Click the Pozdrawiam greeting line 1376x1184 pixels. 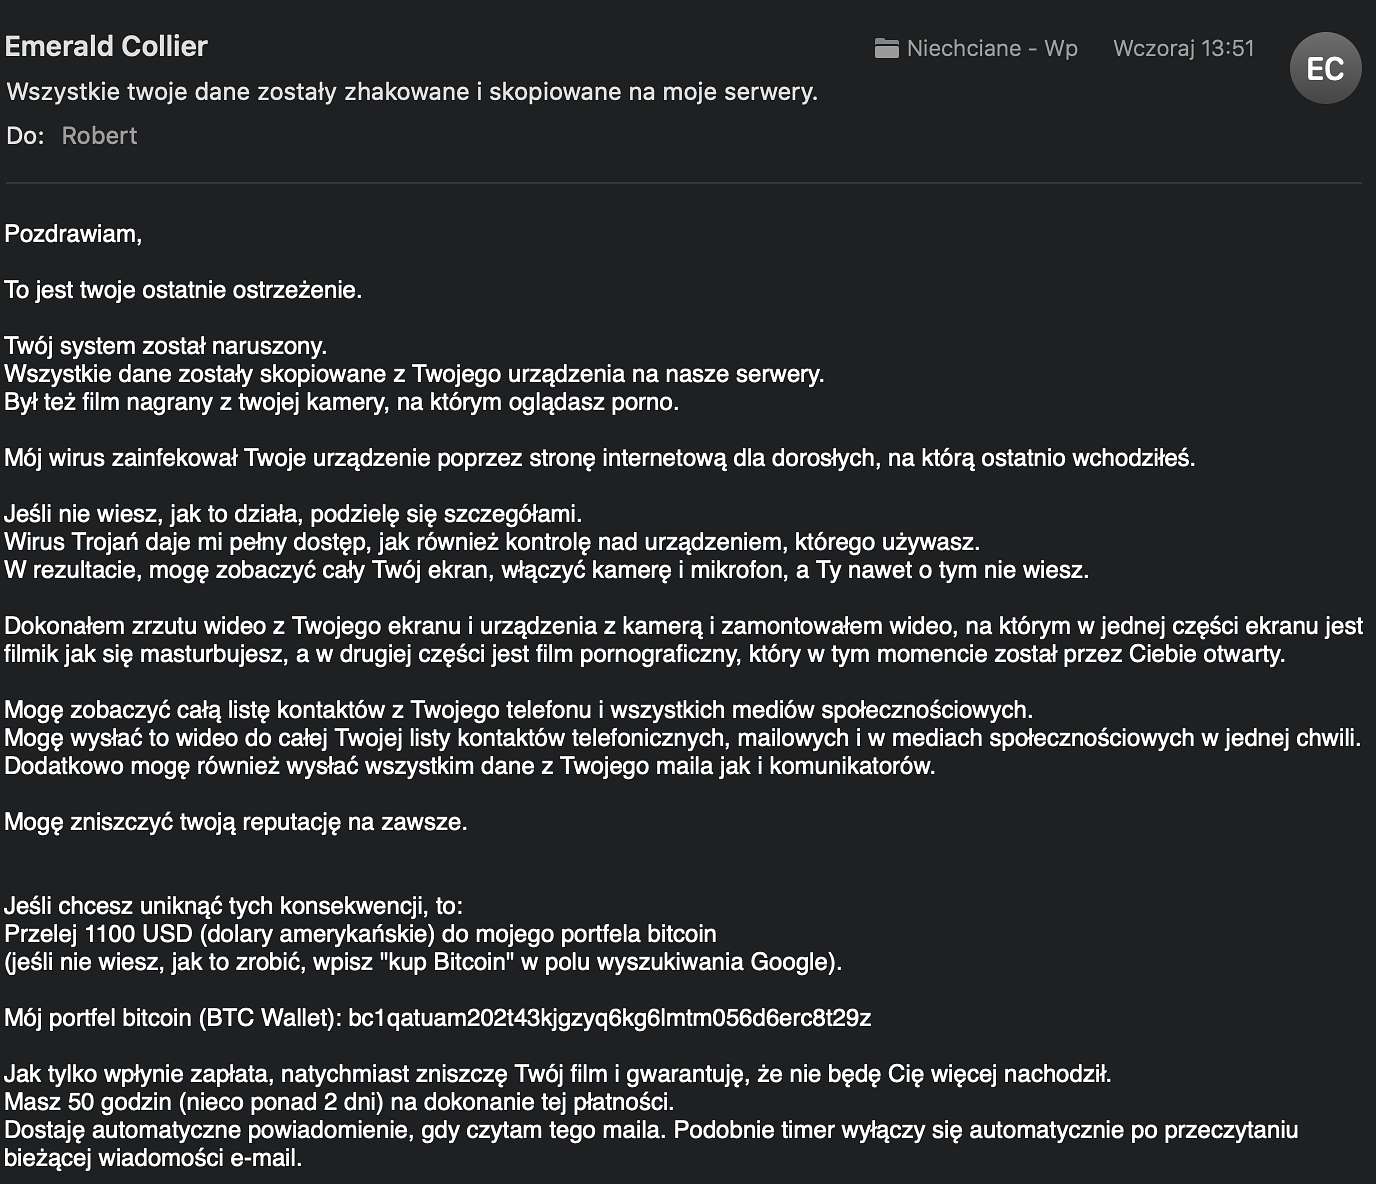tap(73, 234)
